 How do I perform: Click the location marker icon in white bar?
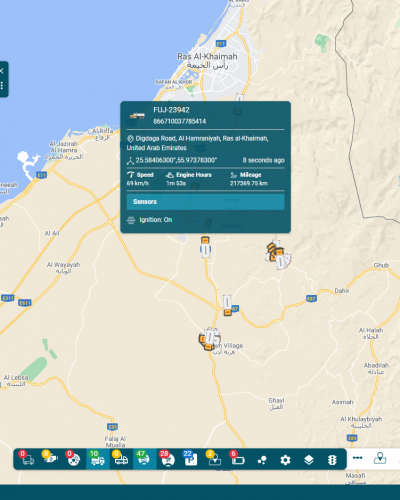click(x=380, y=458)
